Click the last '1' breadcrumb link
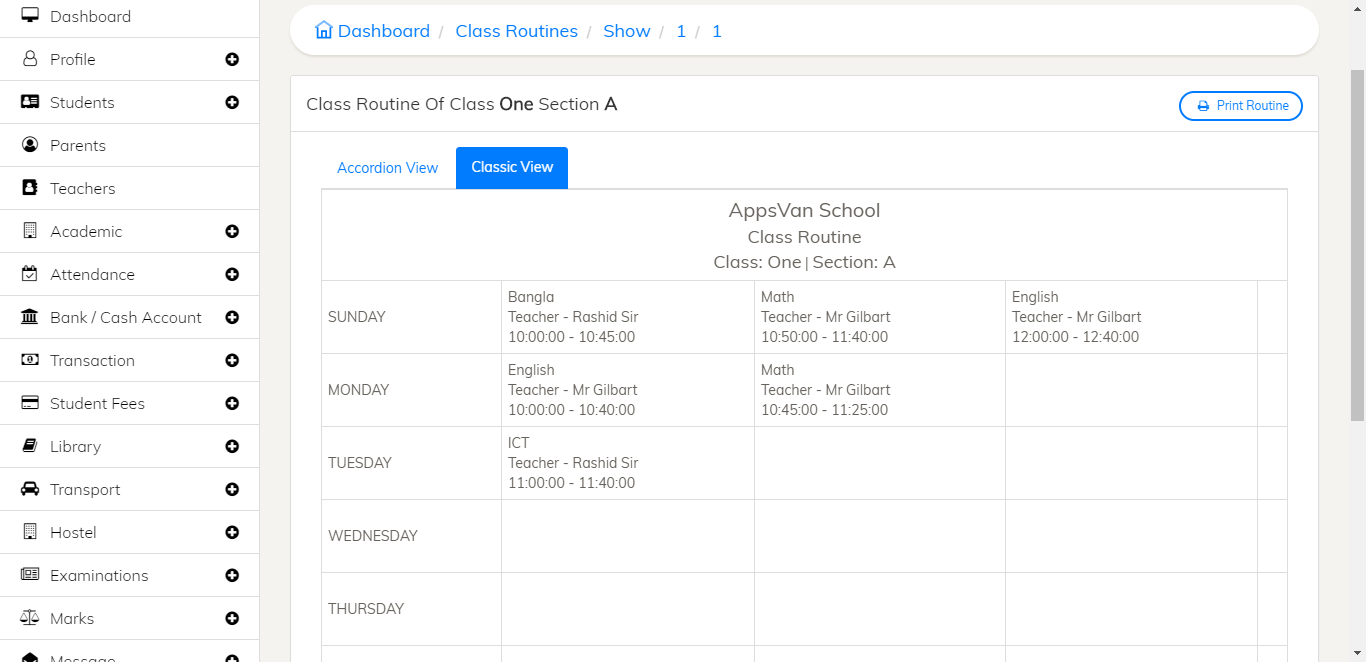Image resolution: width=1366 pixels, height=662 pixels. coord(716,31)
